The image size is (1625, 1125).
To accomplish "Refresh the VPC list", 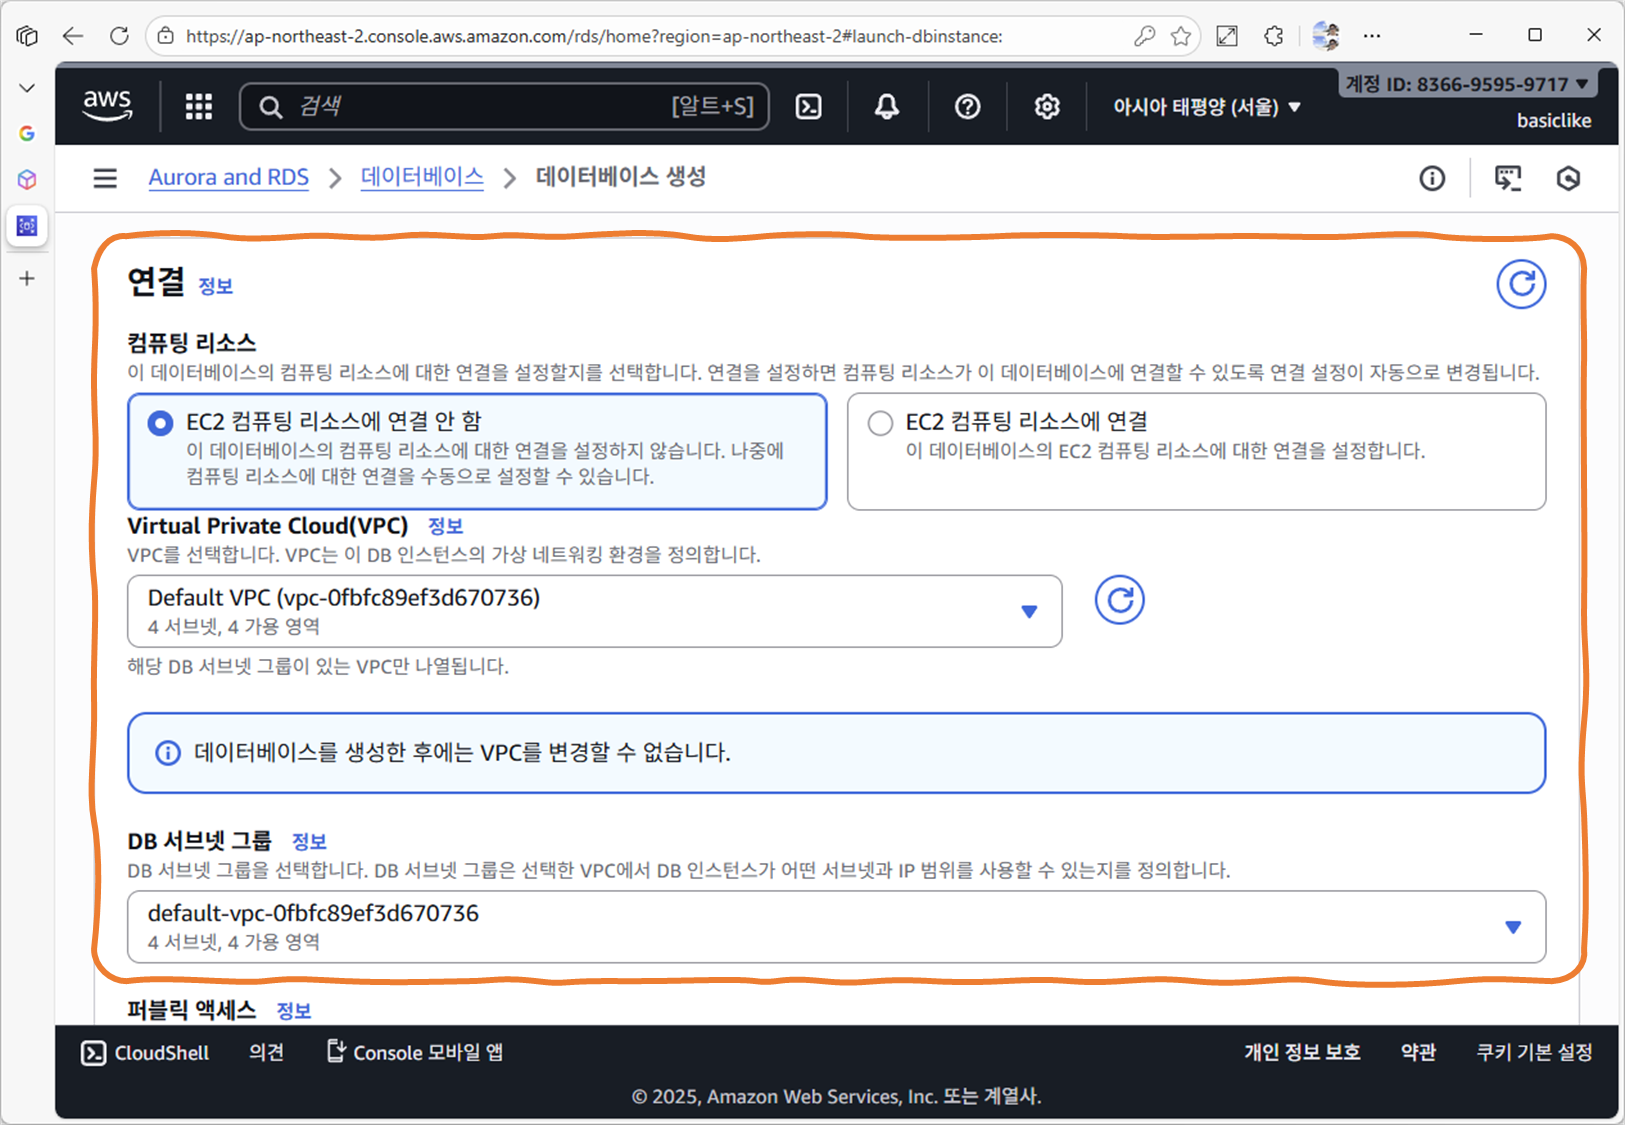I will coord(1119,600).
